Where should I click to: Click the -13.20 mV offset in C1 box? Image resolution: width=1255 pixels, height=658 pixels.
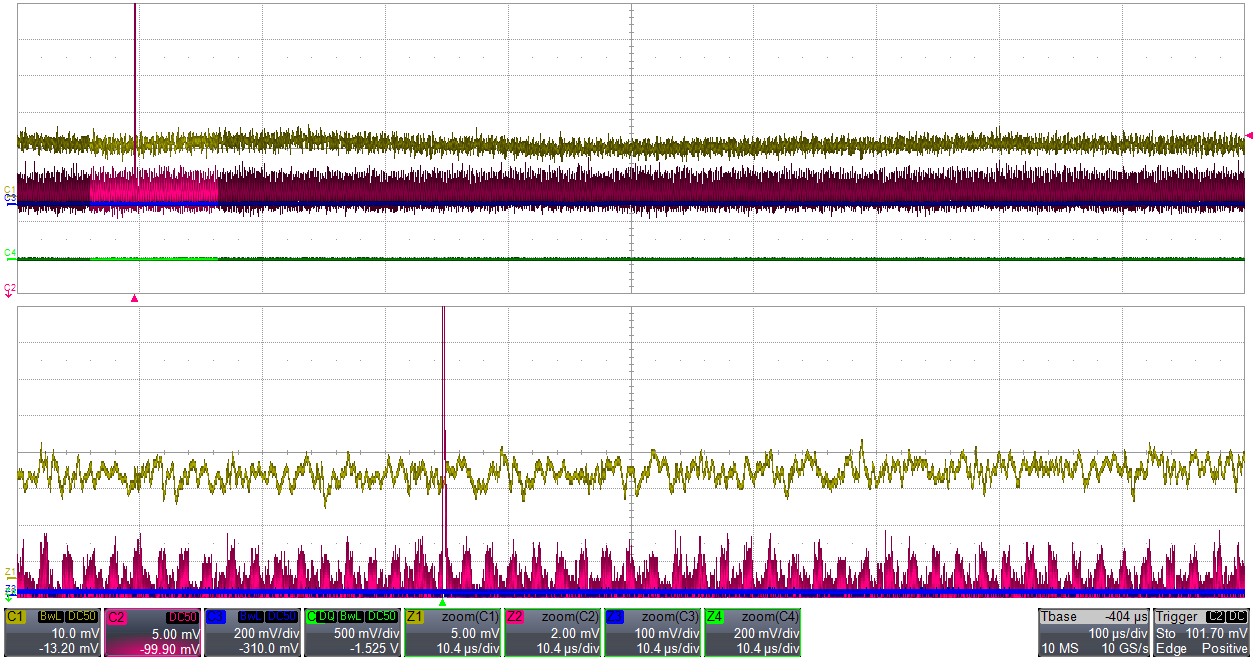tap(71, 648)
